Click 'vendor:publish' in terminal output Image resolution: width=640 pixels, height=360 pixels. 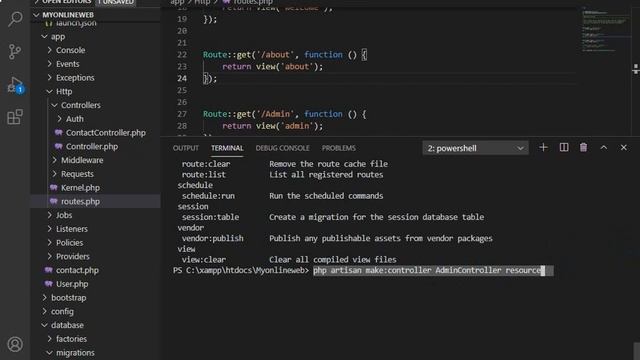212,238
